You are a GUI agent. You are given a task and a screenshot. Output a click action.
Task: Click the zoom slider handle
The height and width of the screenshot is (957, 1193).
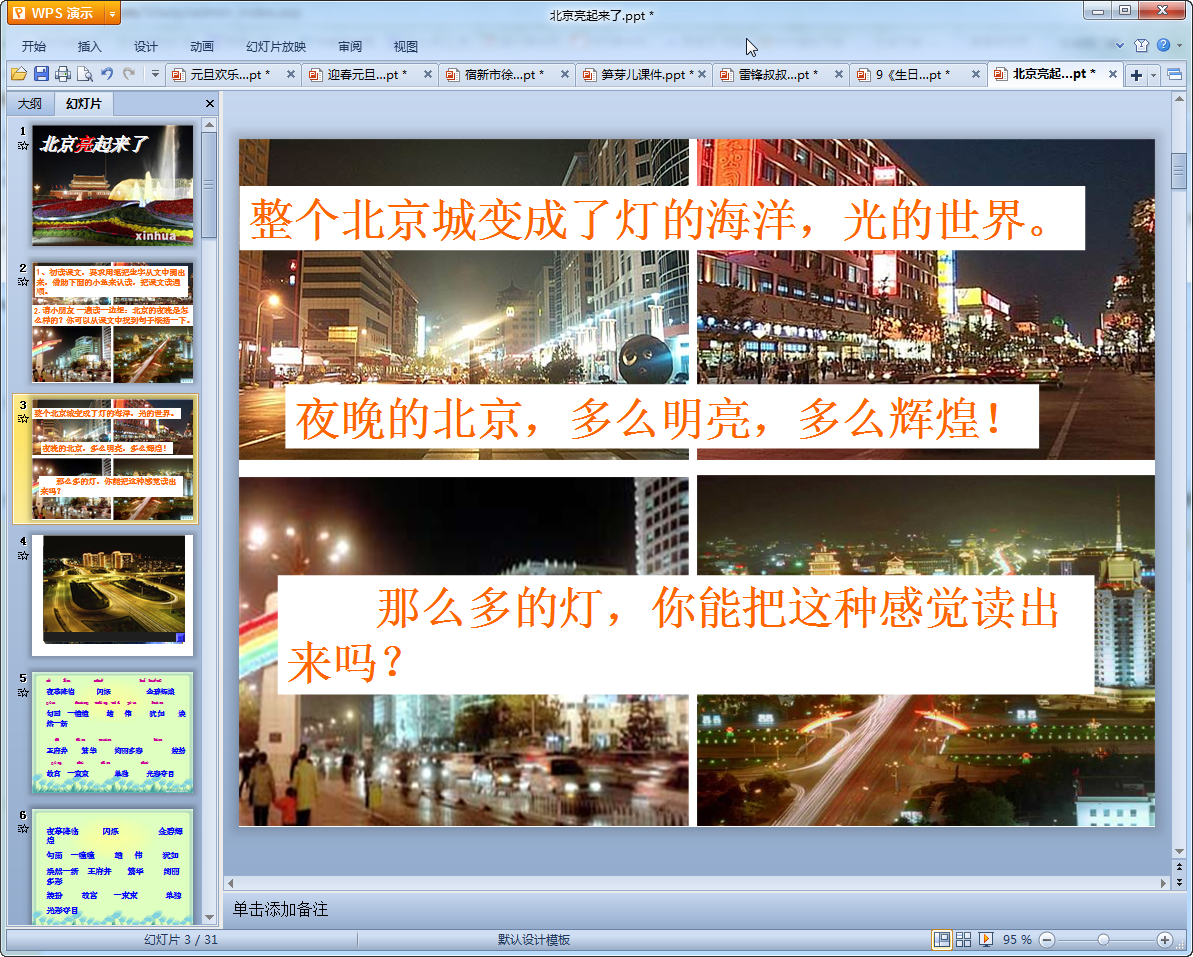(1103, 940)
